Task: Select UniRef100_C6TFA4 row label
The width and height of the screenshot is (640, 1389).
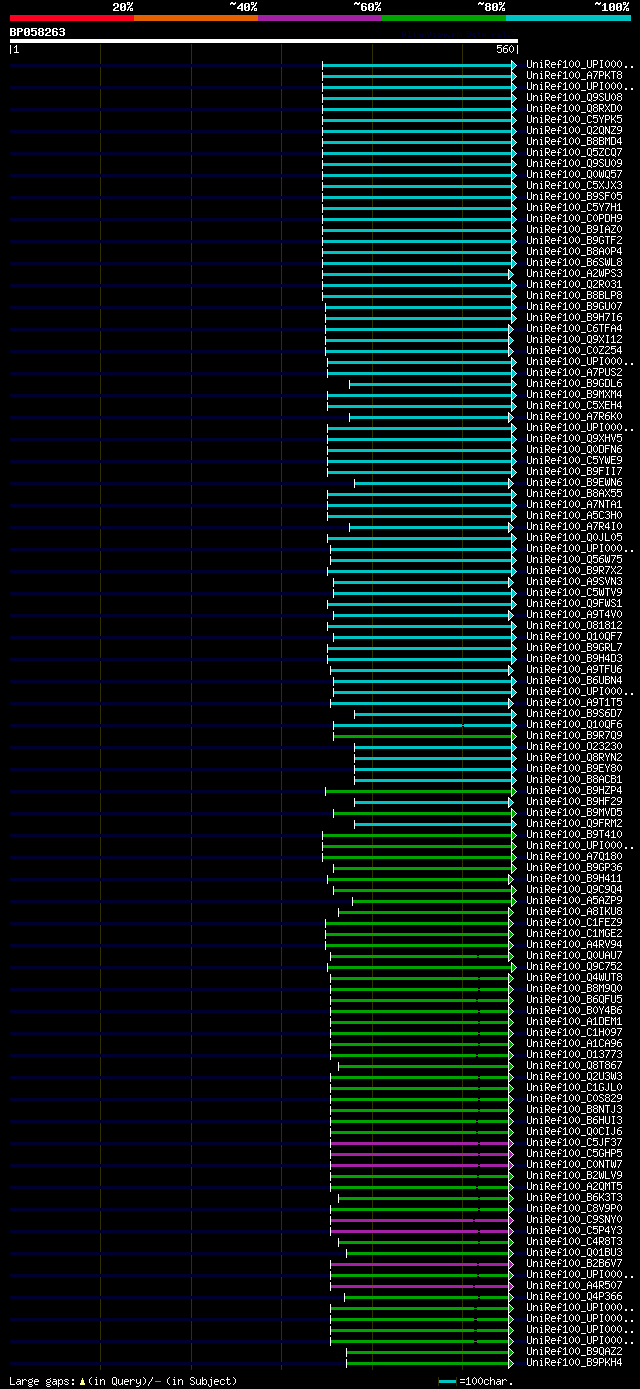Action: pos(574,328)
